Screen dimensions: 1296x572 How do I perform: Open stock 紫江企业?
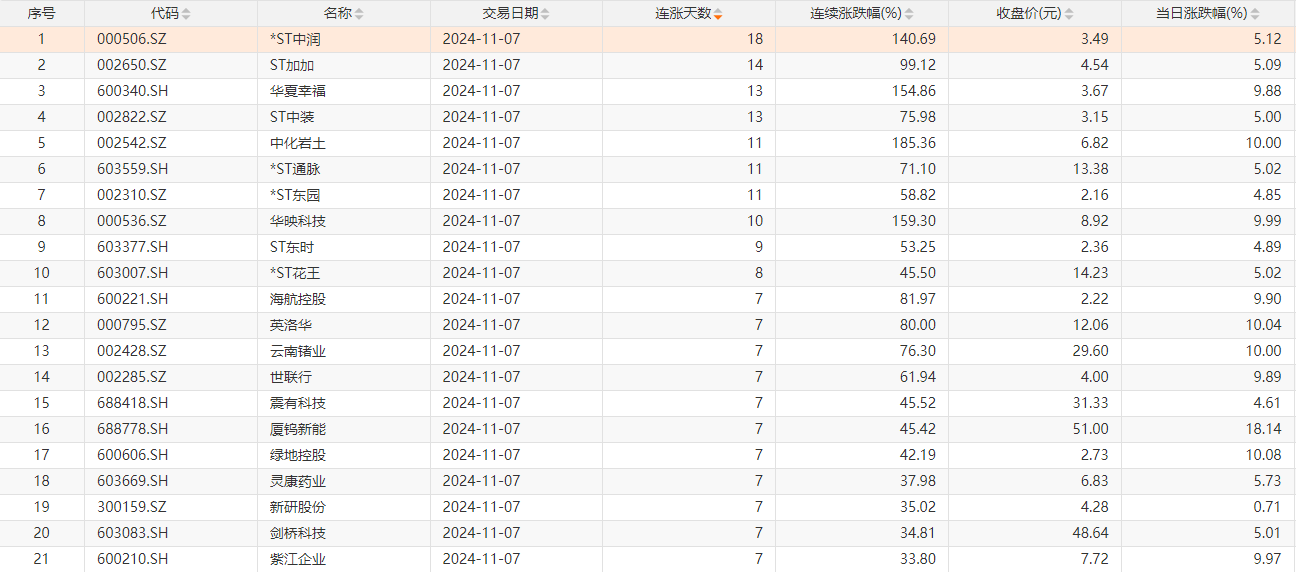click(298, 559)
